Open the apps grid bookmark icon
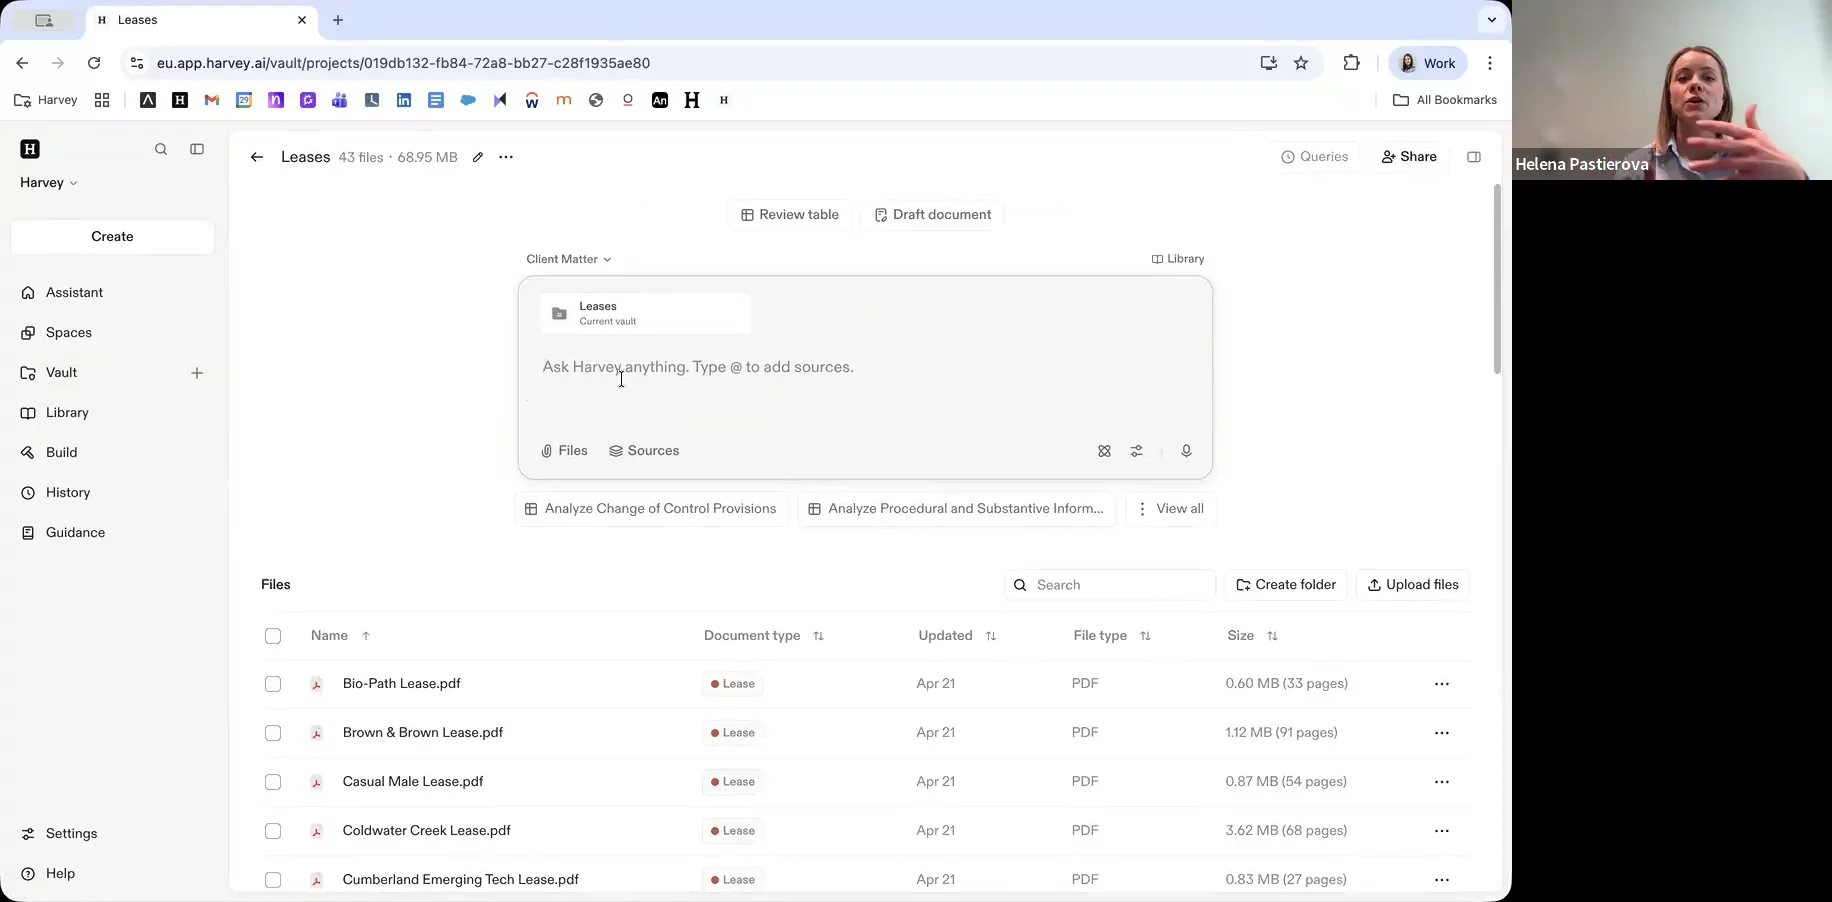The image size is (1832, 902). [102, 100]
